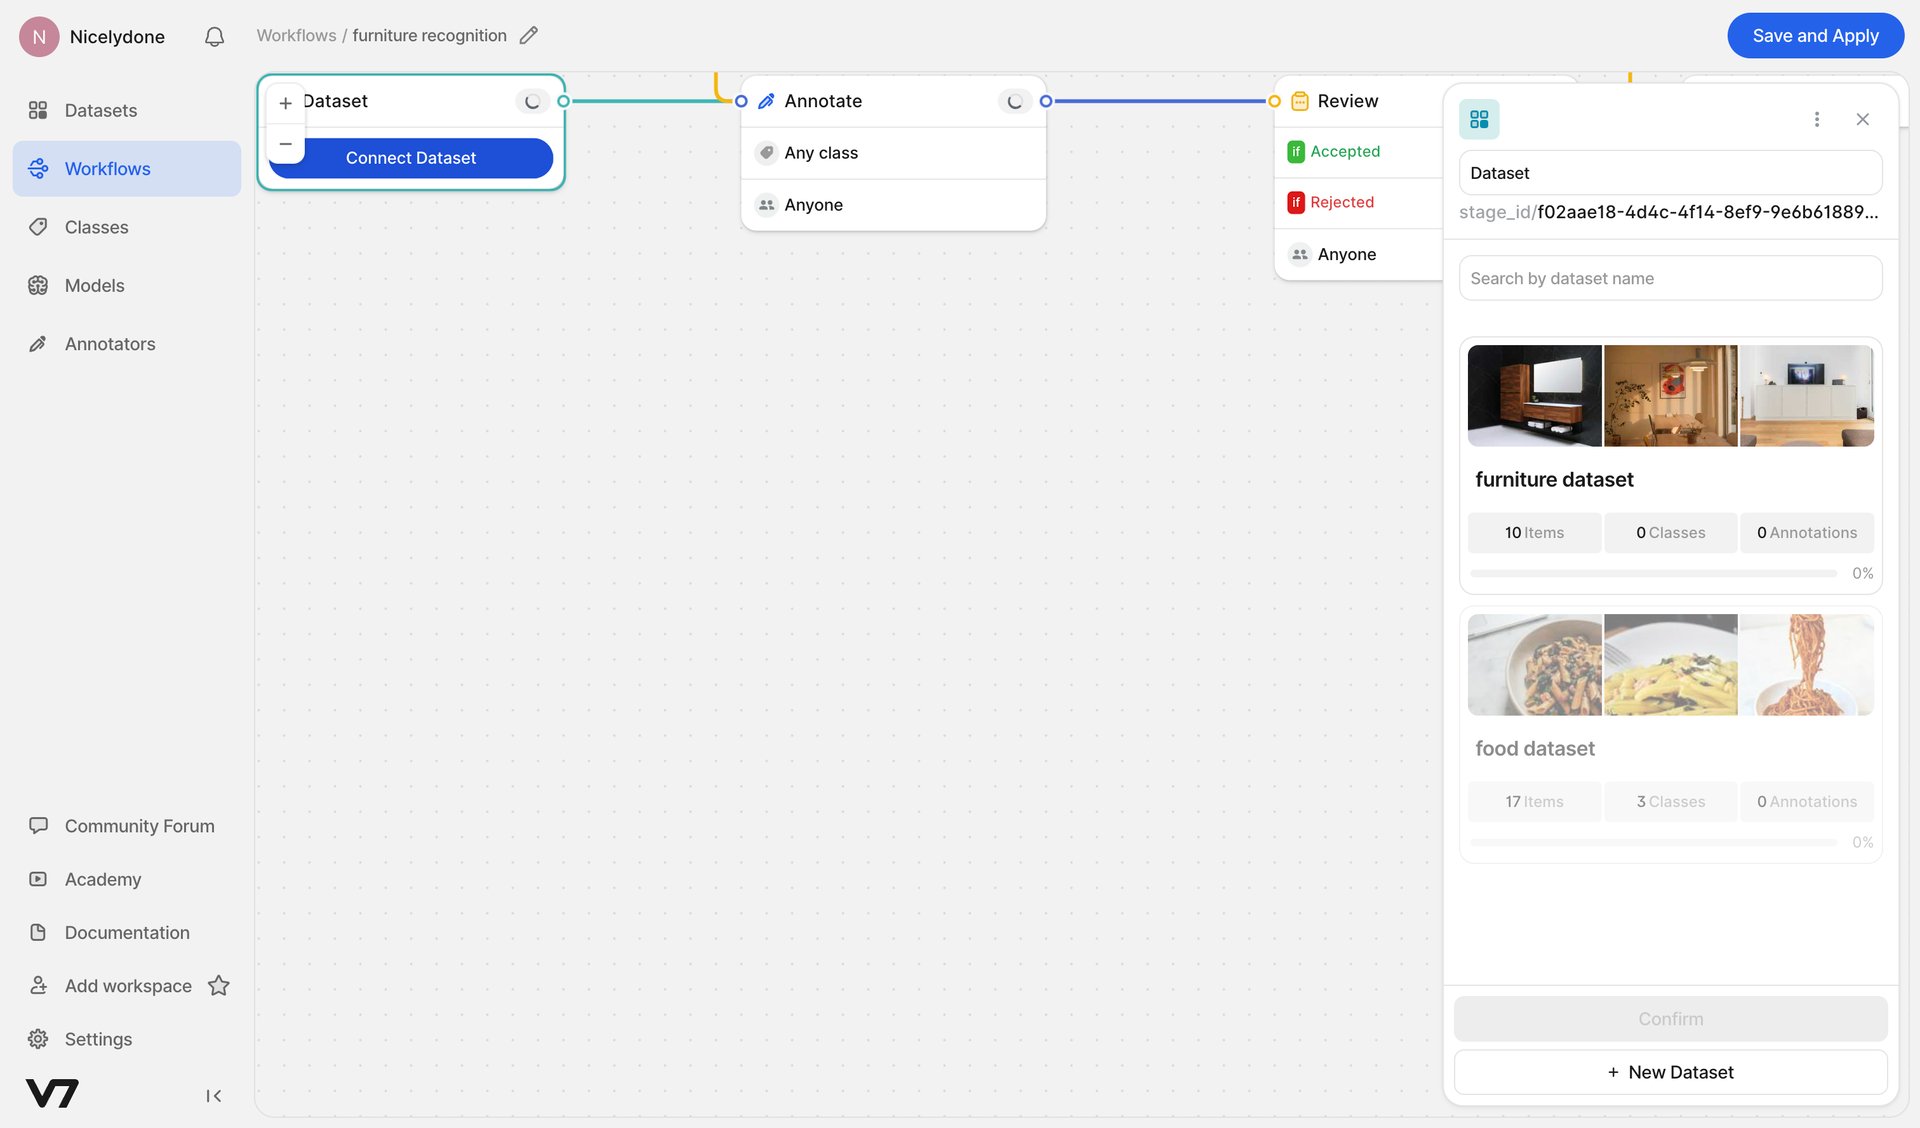1920x1128 pixels.
Task: Click the Review stage icon
Action: 1299,101
